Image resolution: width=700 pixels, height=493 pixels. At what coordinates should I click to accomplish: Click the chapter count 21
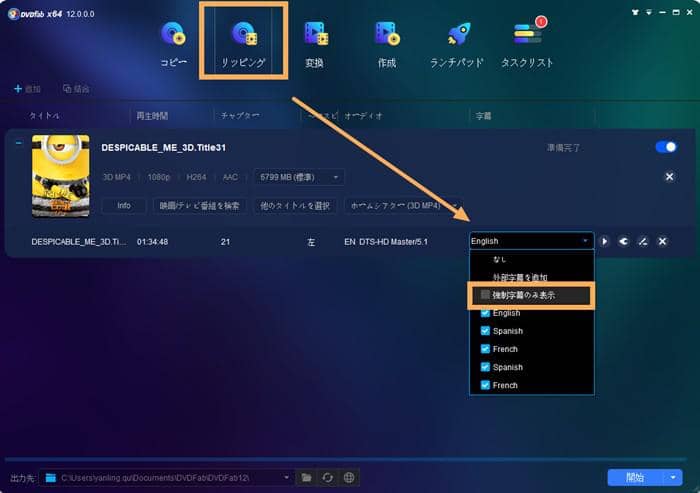click(225, 242)
